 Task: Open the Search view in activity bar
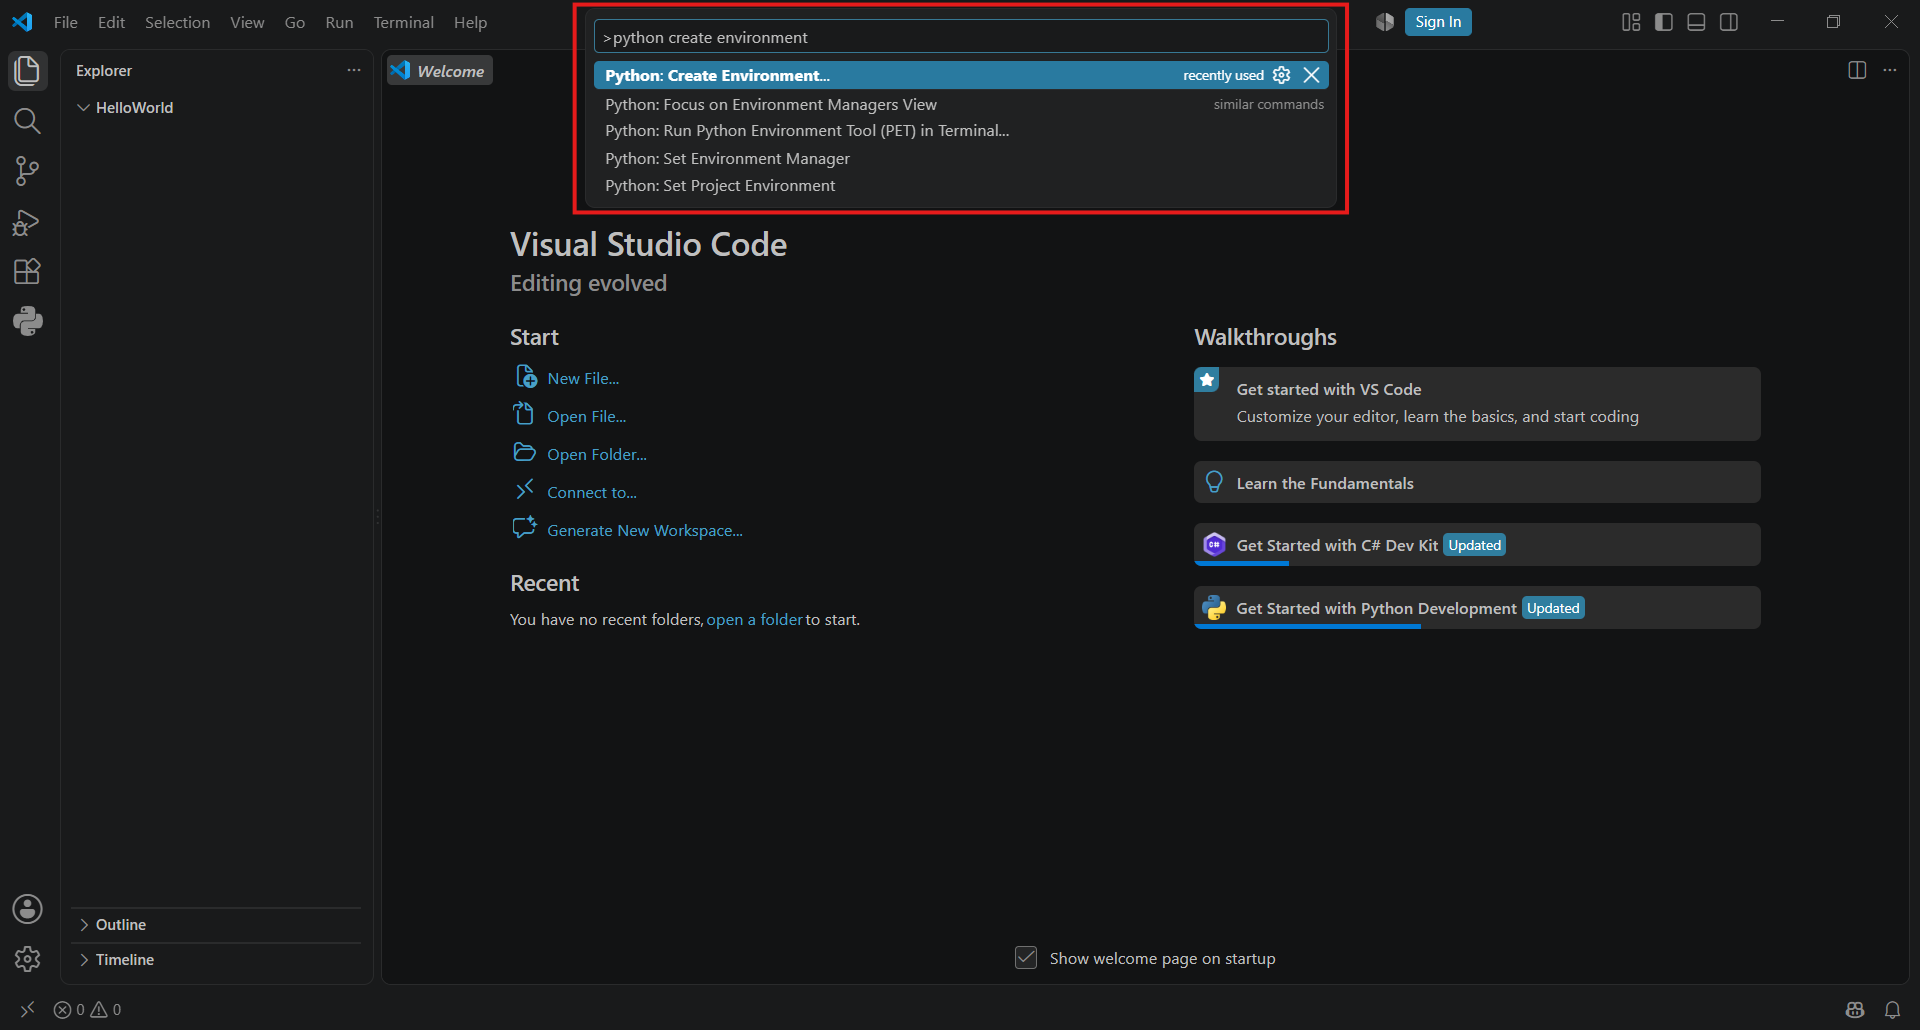tap(27, 121)
